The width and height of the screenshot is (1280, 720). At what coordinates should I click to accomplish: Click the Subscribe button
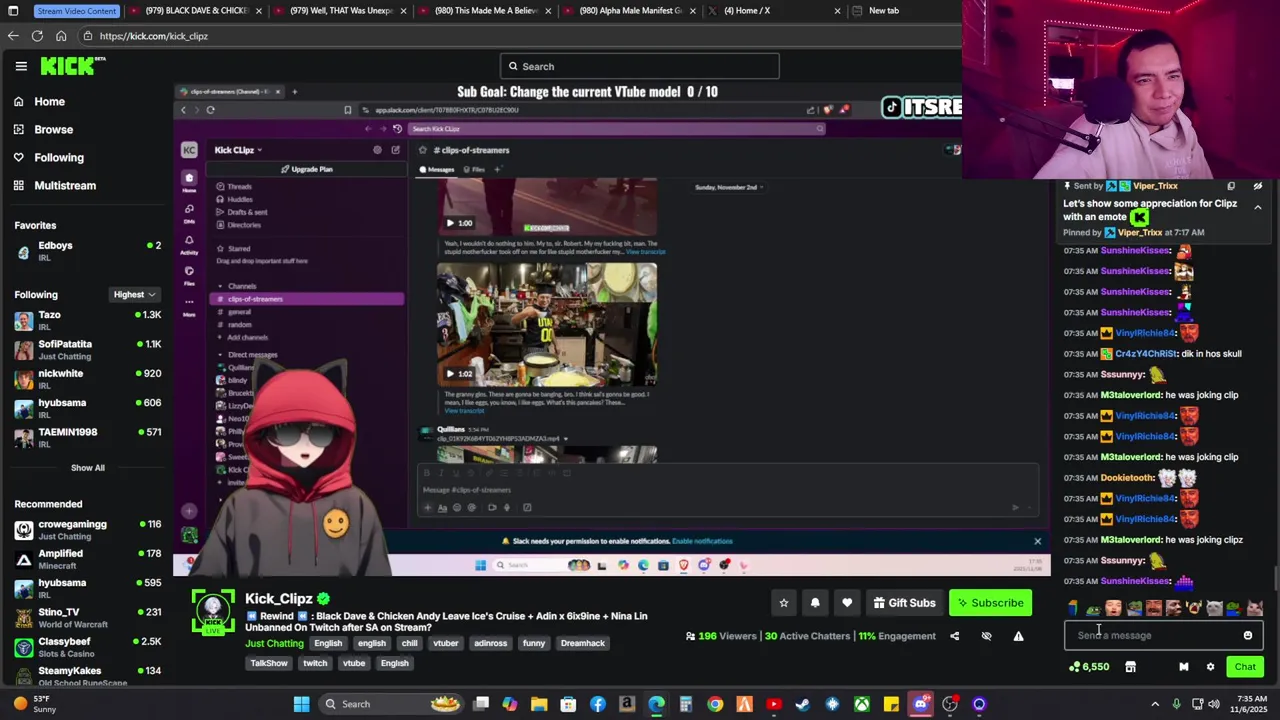click(990, 603)
